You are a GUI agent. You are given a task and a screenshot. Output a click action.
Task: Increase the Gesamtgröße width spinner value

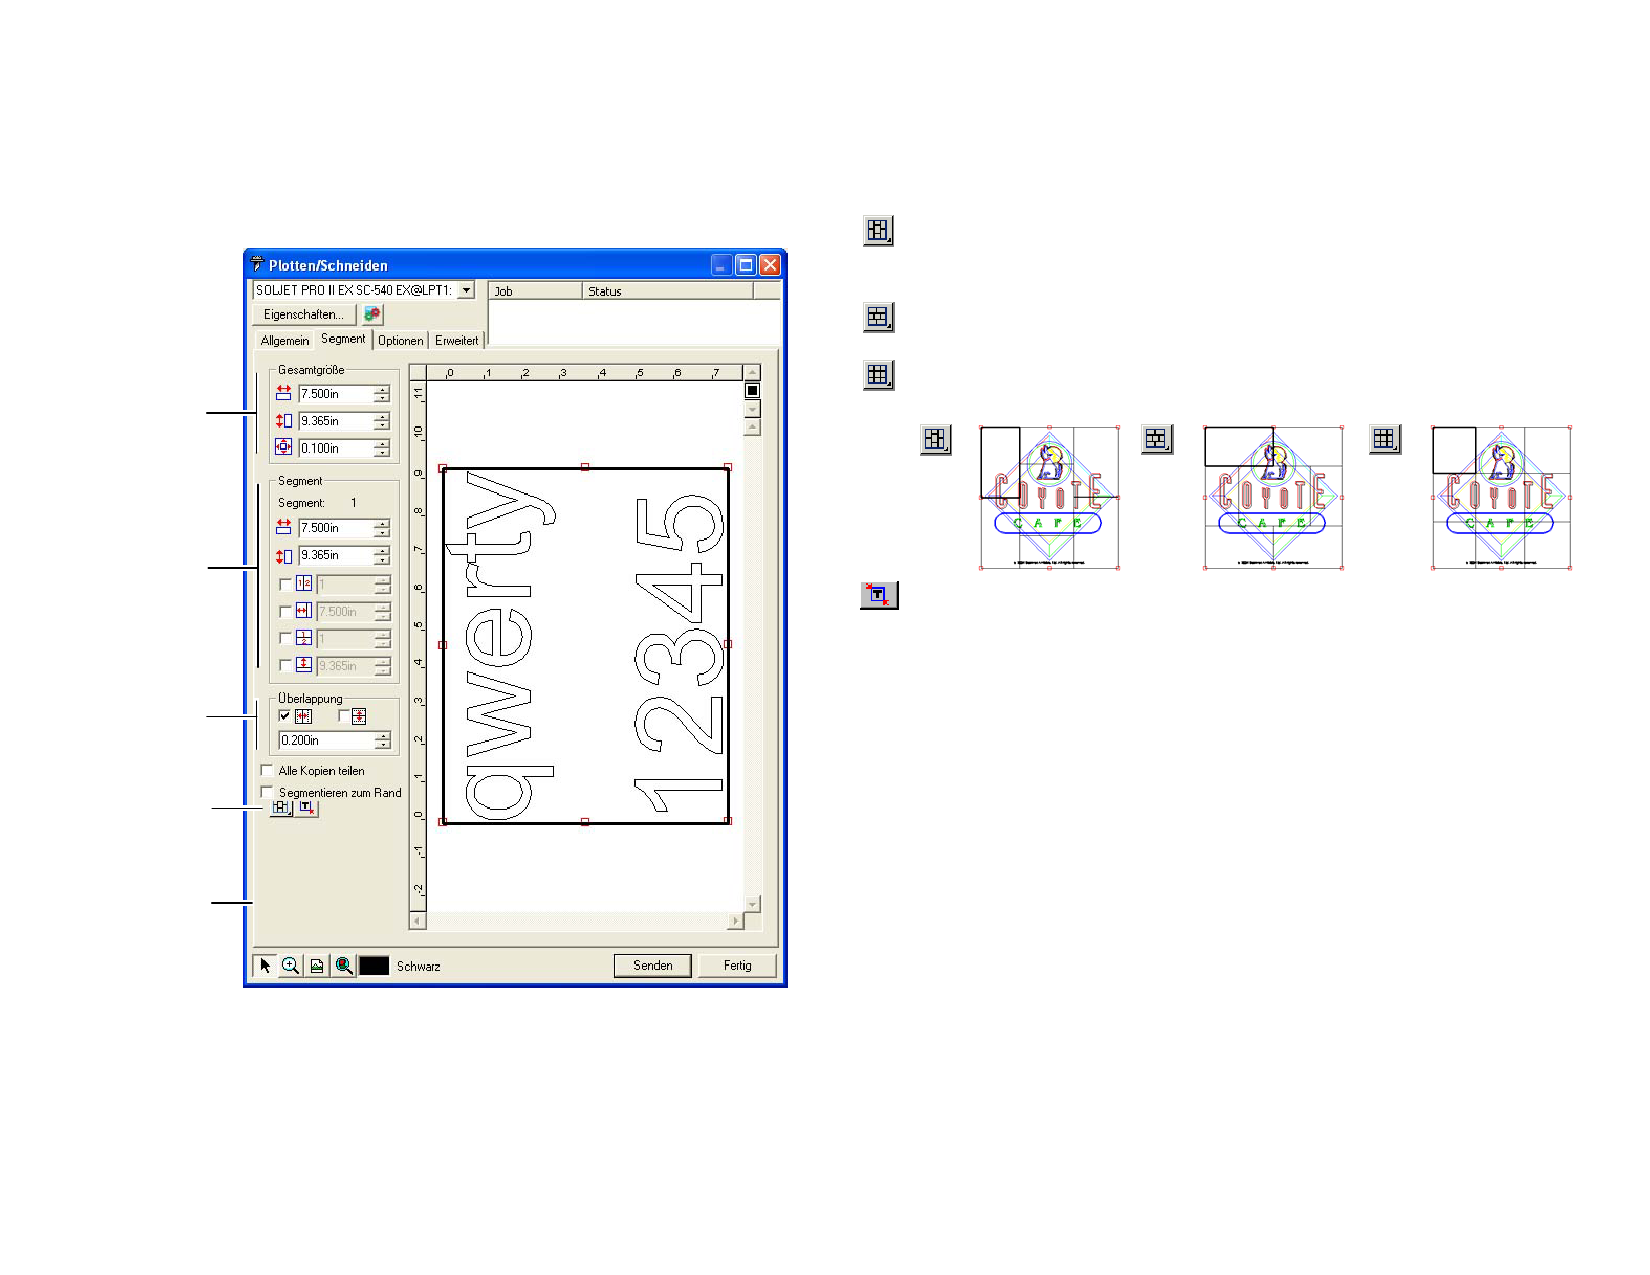coord(382,390)
